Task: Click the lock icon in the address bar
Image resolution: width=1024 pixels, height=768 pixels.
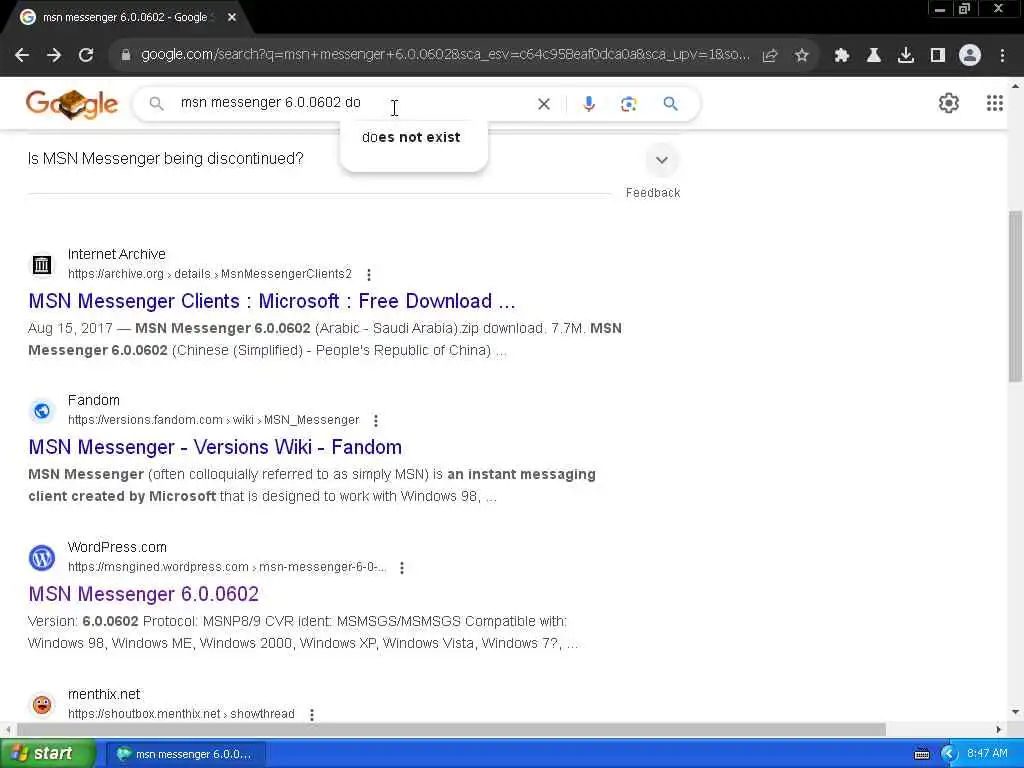Action: point(126,56)
